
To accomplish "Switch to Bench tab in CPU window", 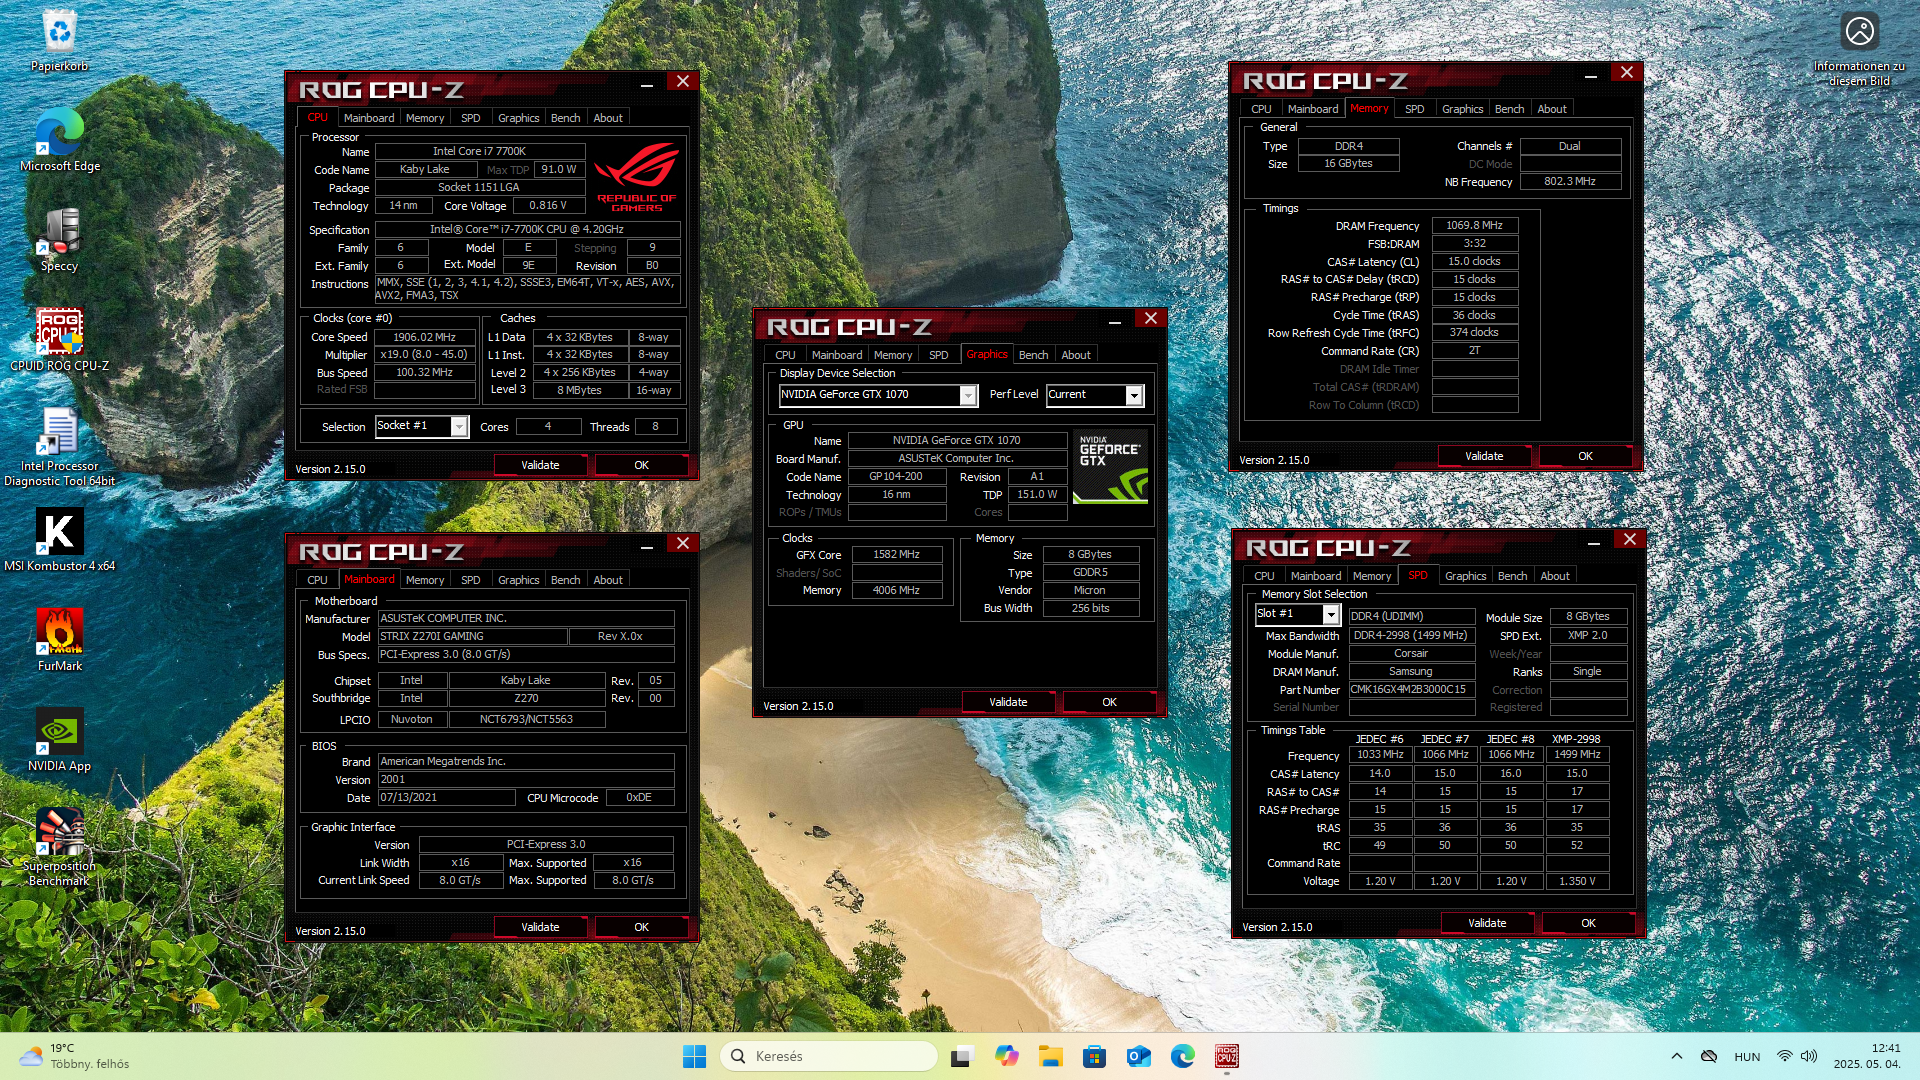I will click(x=565, y=118).
